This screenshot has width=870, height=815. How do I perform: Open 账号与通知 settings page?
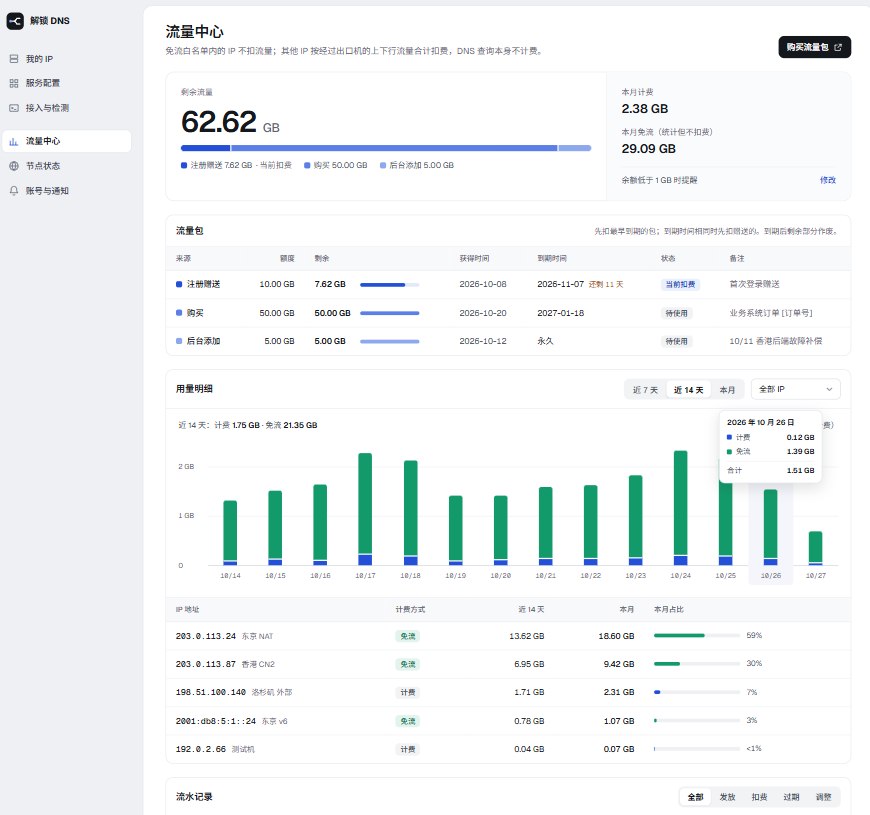(67, 191)
